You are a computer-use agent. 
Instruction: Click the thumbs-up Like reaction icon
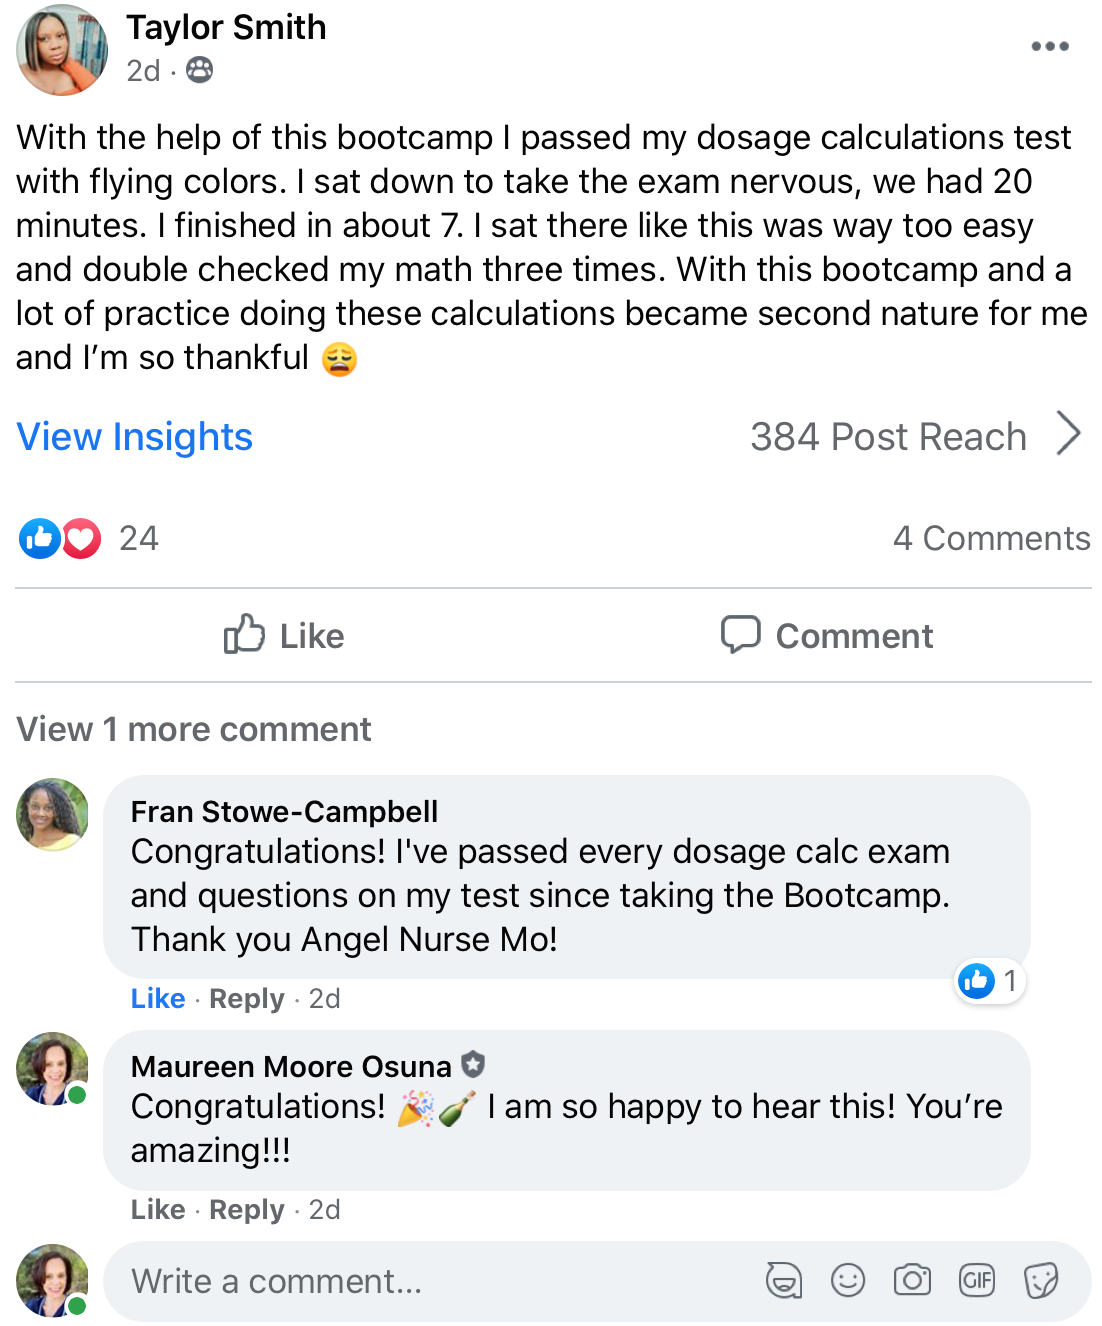coord(39,539)
